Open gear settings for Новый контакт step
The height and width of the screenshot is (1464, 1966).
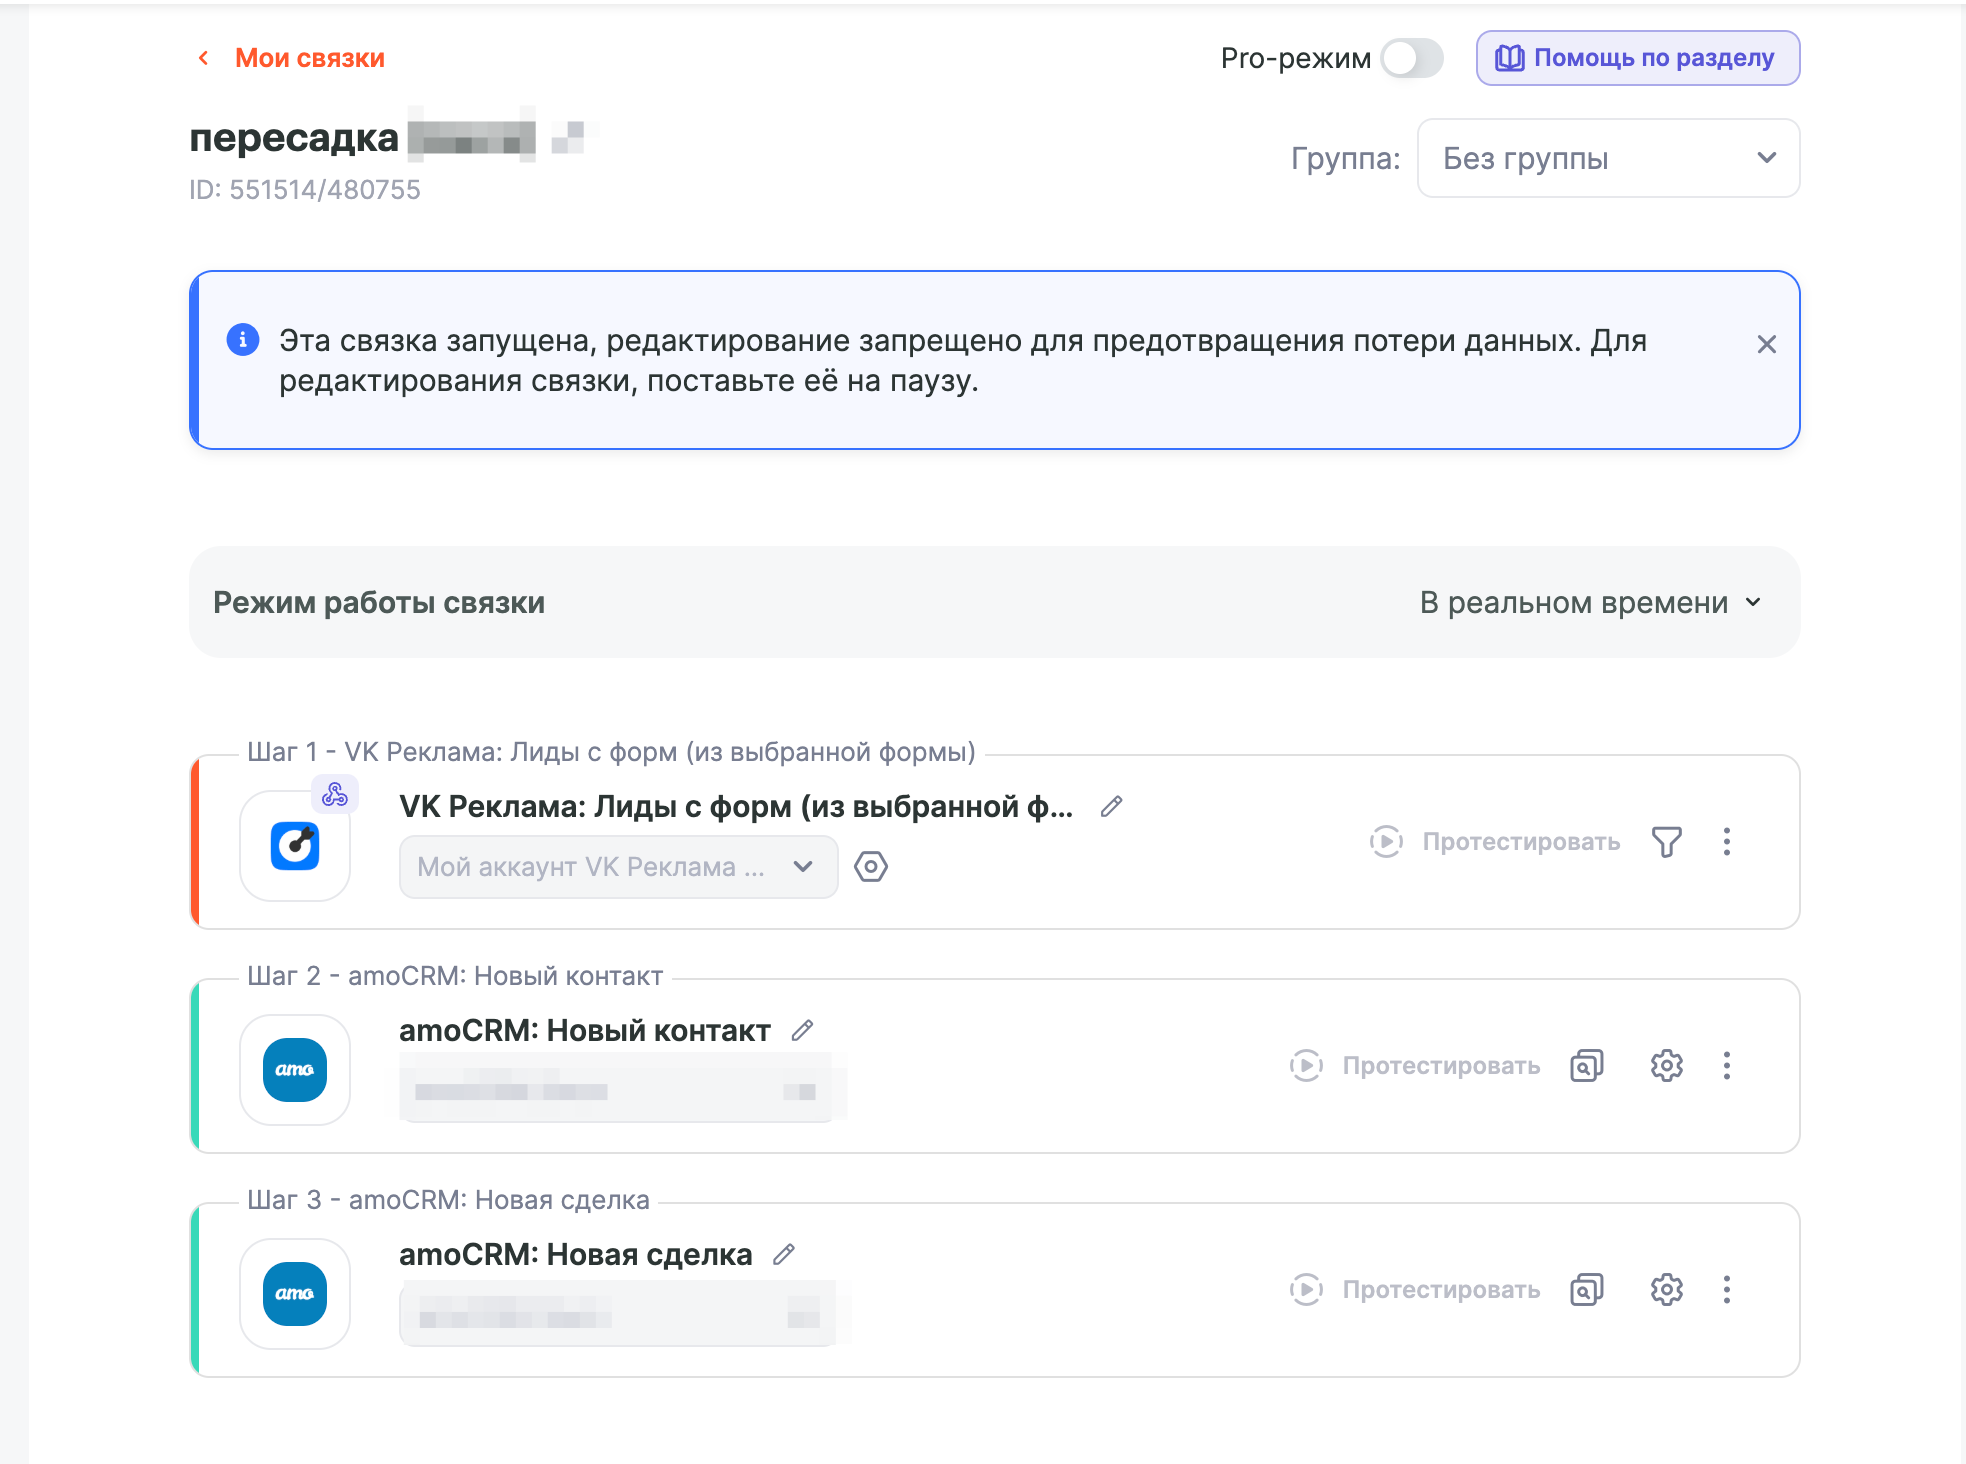[1667, 1066]
